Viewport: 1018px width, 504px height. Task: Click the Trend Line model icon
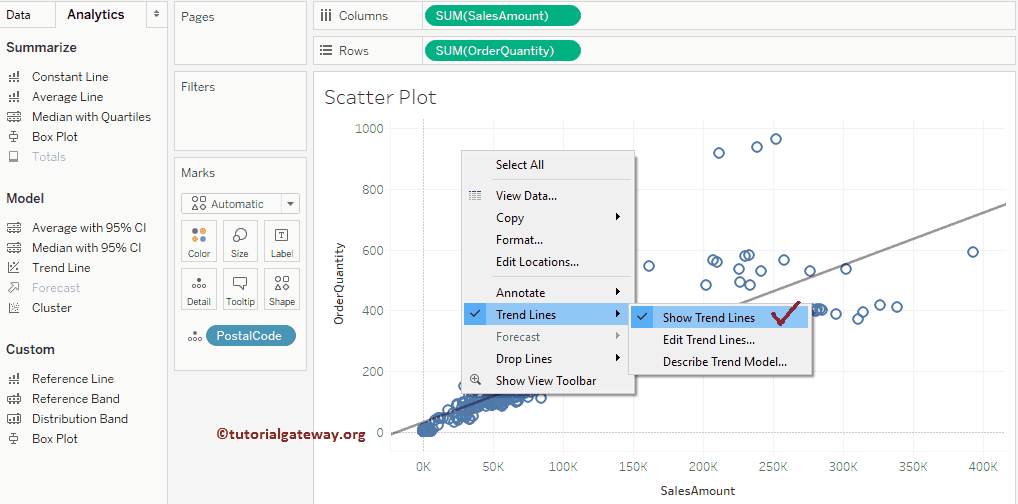[x=14, y=268]
